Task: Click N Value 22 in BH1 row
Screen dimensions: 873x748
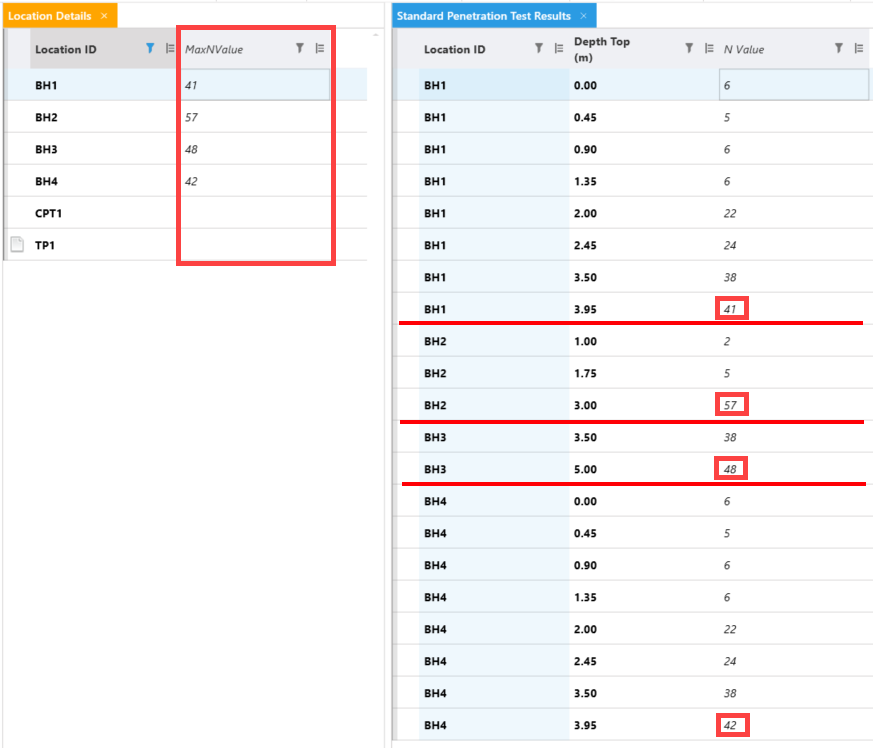Action: [793, 213]
